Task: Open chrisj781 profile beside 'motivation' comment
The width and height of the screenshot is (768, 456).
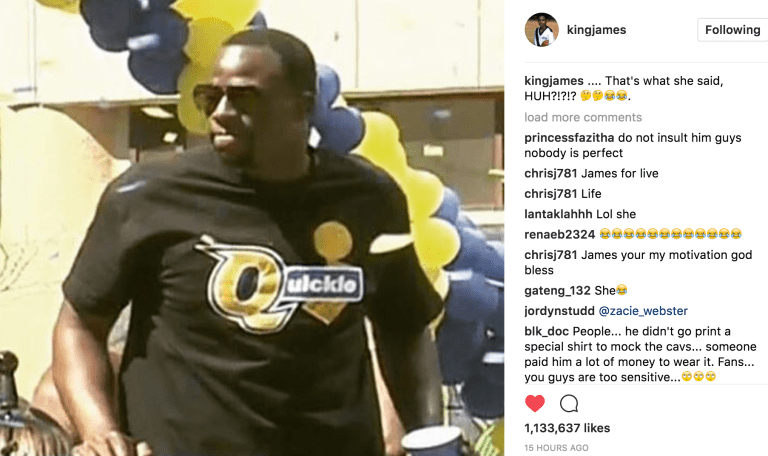Action: pos(551,255)
